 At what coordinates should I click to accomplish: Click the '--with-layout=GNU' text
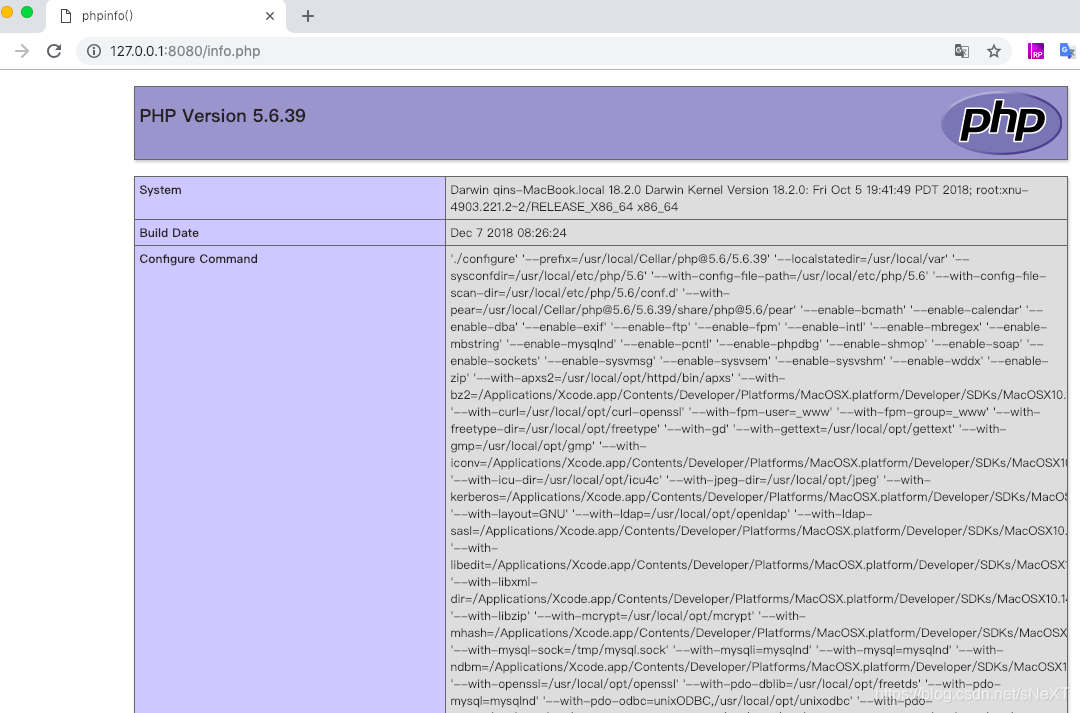click(x=509, y=514)
